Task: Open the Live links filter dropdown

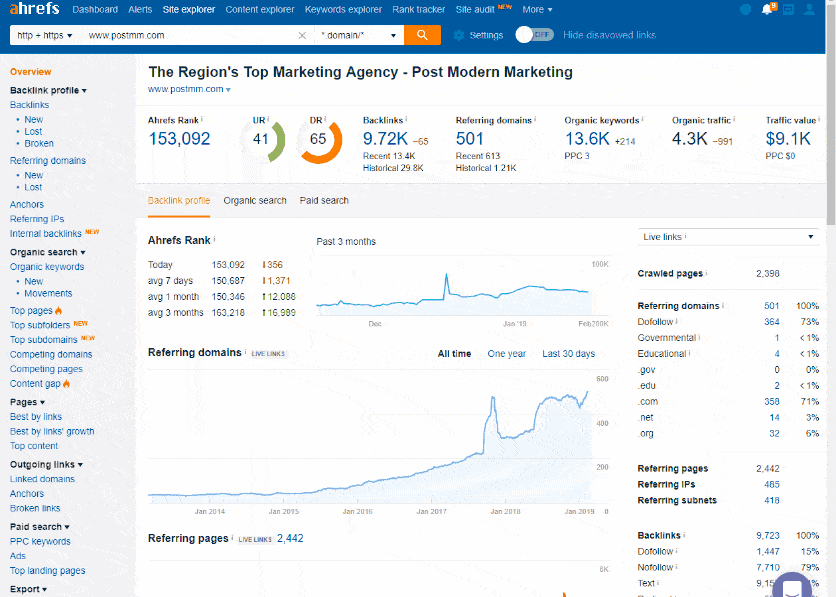Action: point(728,236)
